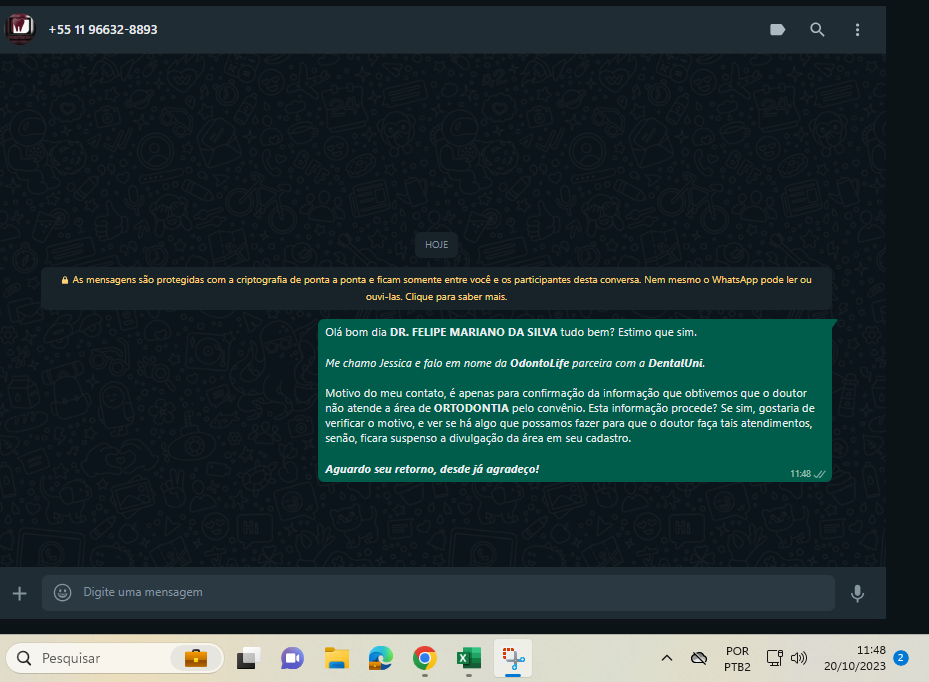Search within this conversation
Viewport: 929px width, 682px height.
click(x=817, y=30)
